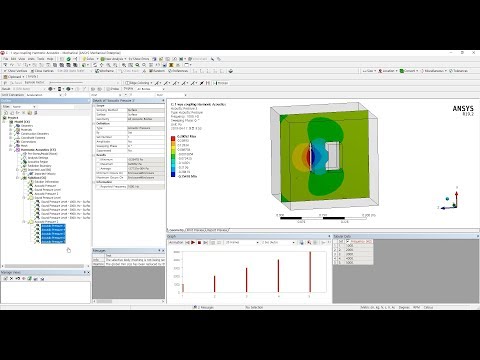
Task: Toggle Wireframe display mode
Action: pos(104,71)
